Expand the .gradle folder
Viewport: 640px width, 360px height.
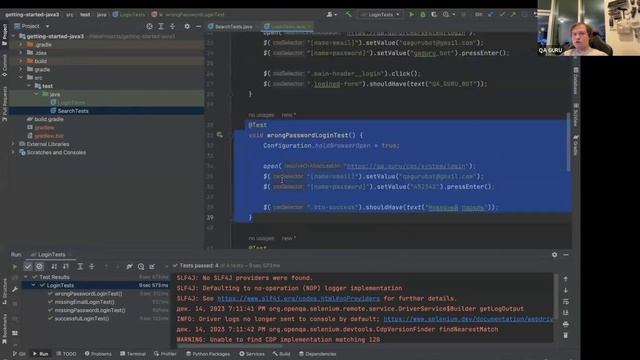[21, 44]
